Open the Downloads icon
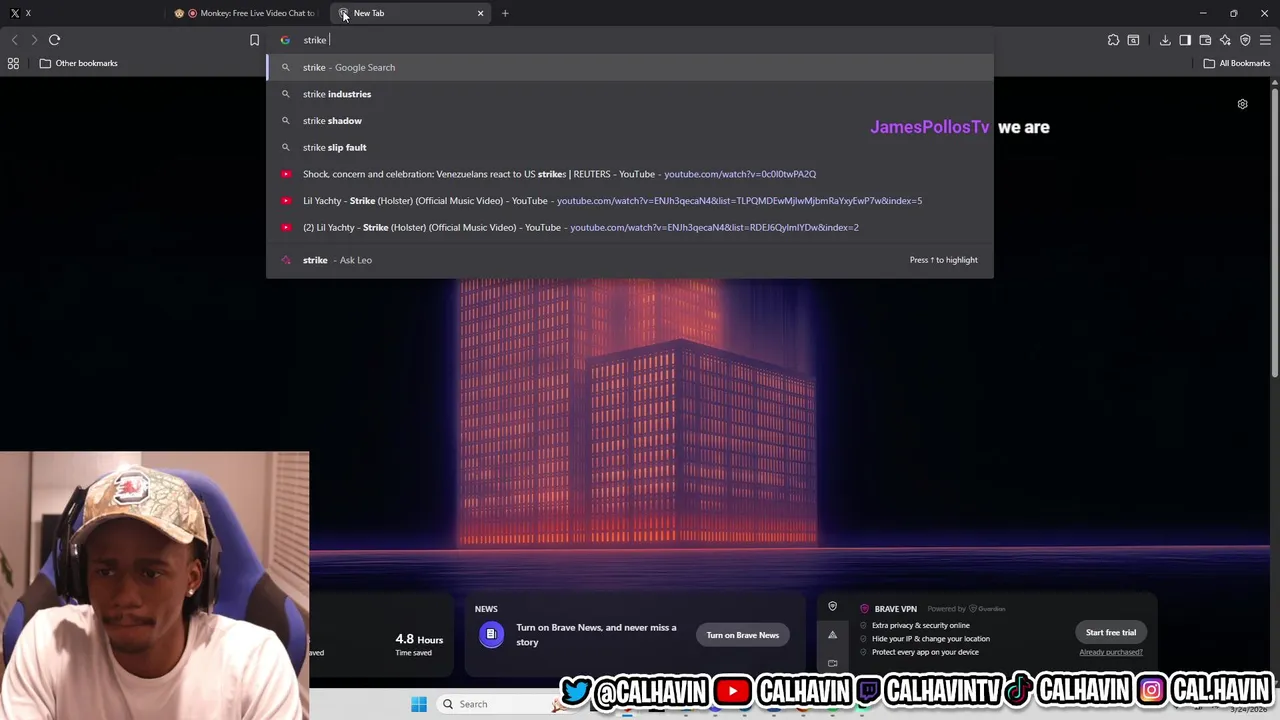The height and width of the screenshot is (720, 1280). point(1165,40)
